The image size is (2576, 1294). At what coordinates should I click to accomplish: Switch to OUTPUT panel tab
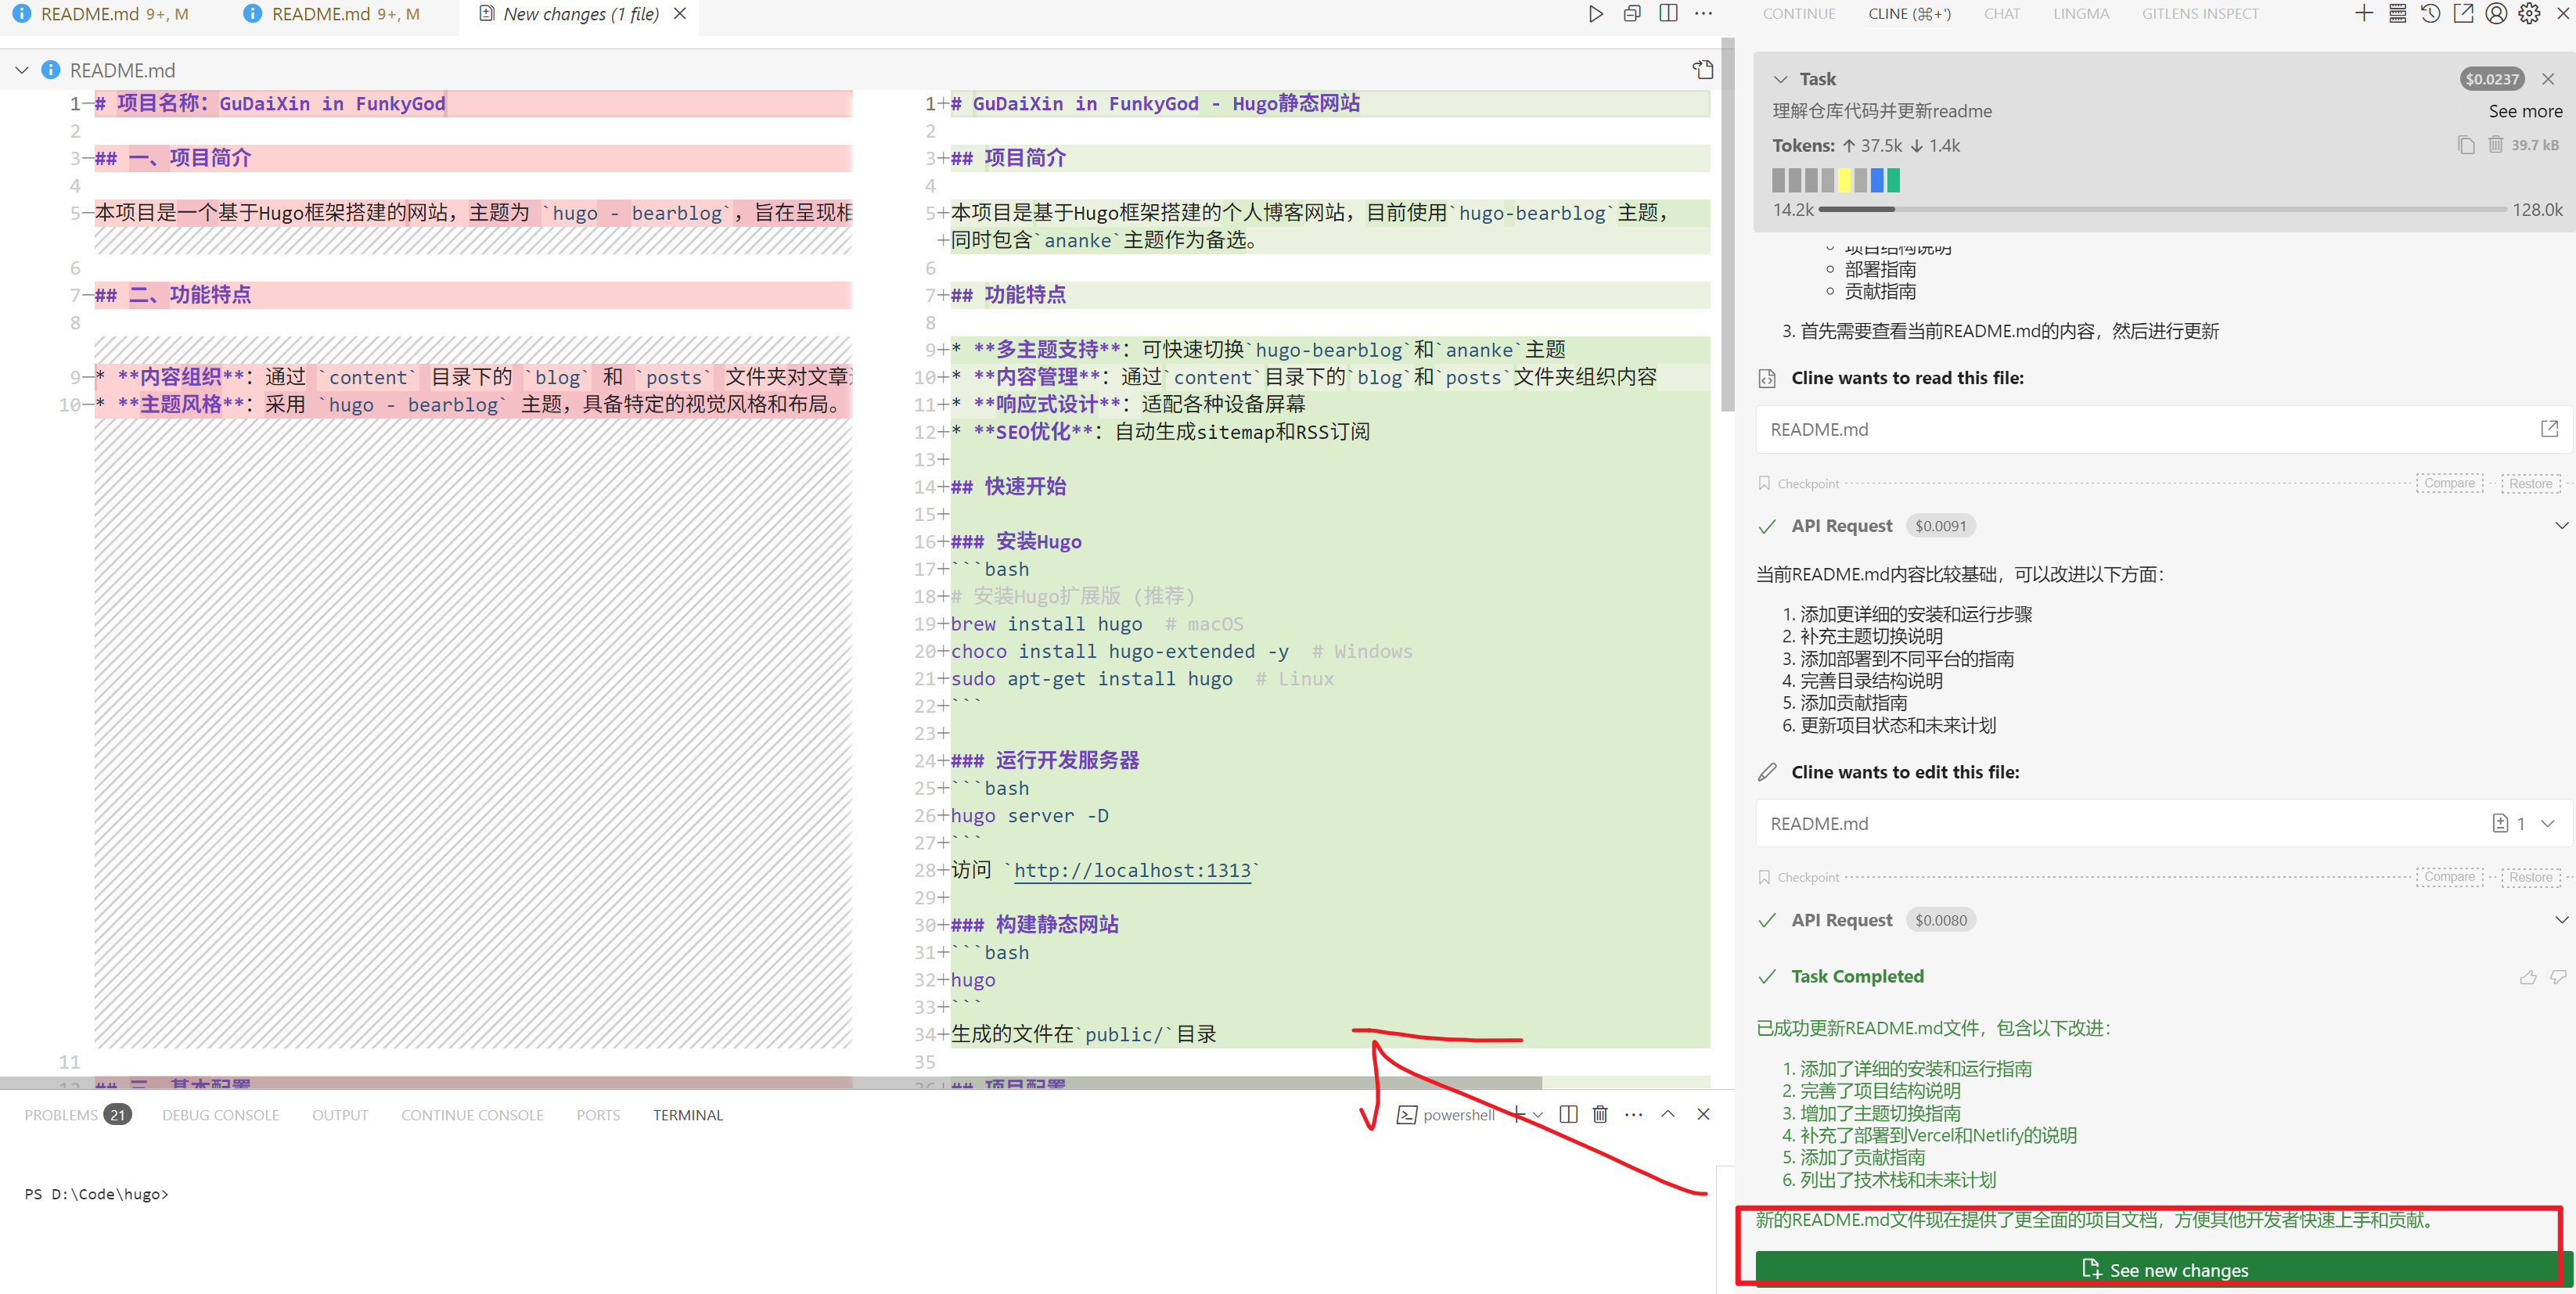(340, 1115)
